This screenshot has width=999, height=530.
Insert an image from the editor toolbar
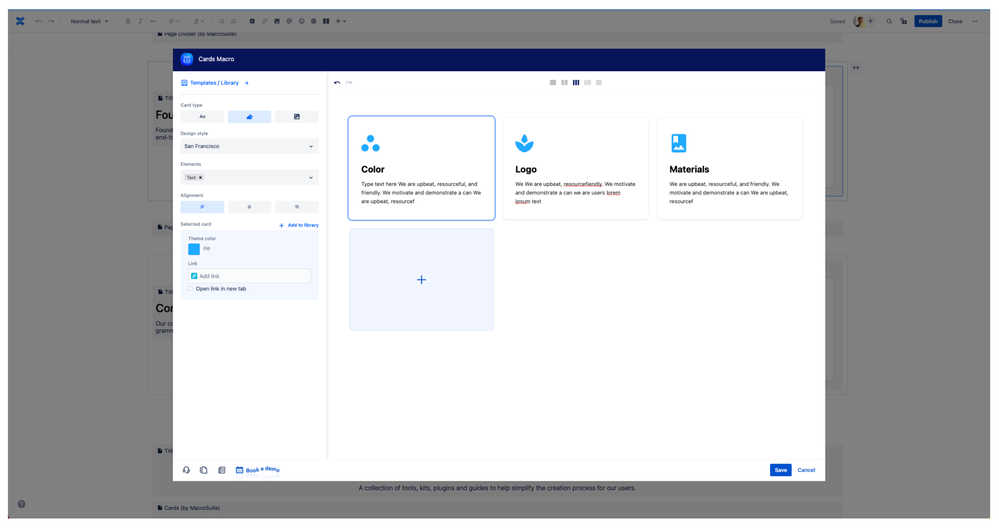pyautogui.click(x=277, y=21)
